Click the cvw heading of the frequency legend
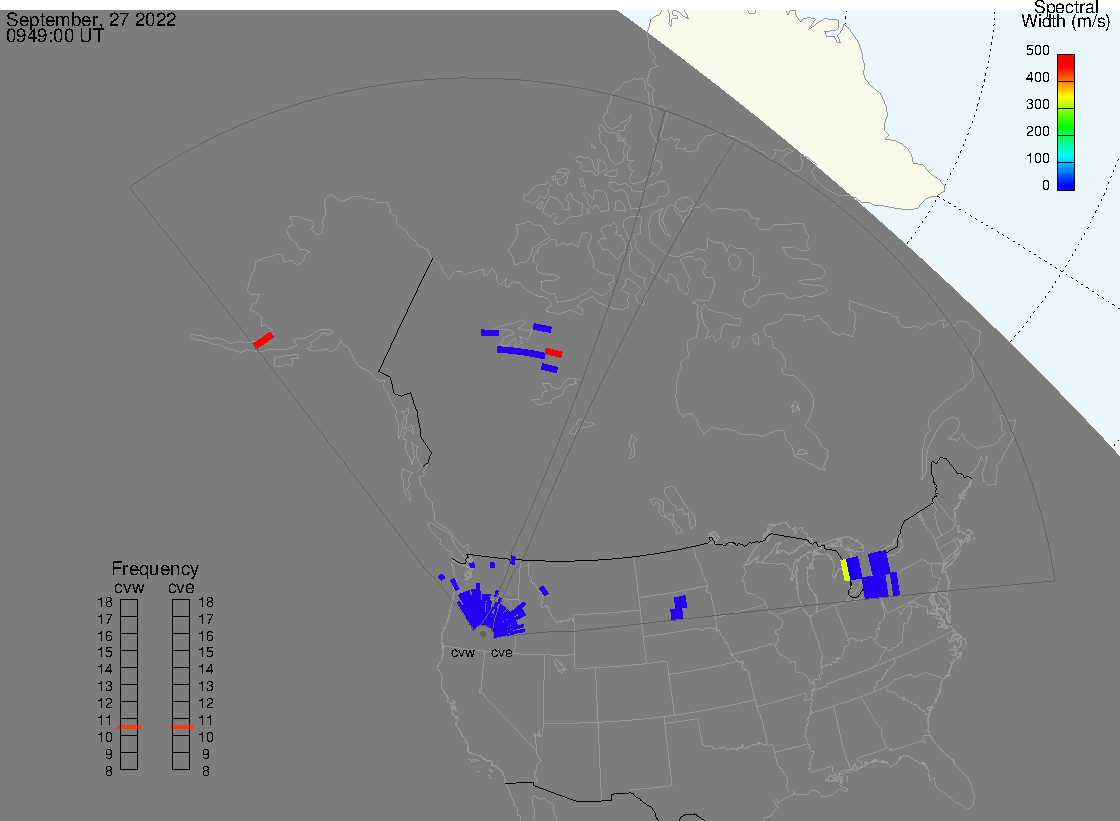Image resolution: width=1120 pixels, height=821 pixels. (x=129, y=588)
